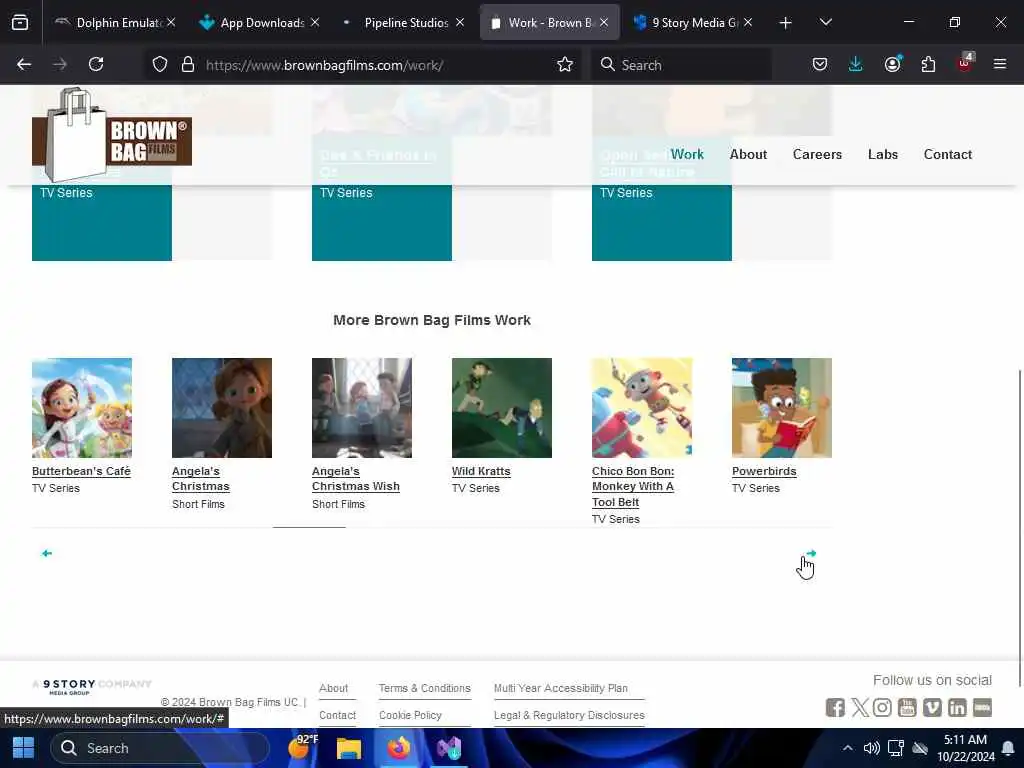Open Windows notifications bell
The image size is (1024, 768).
tap(1008, 748)
